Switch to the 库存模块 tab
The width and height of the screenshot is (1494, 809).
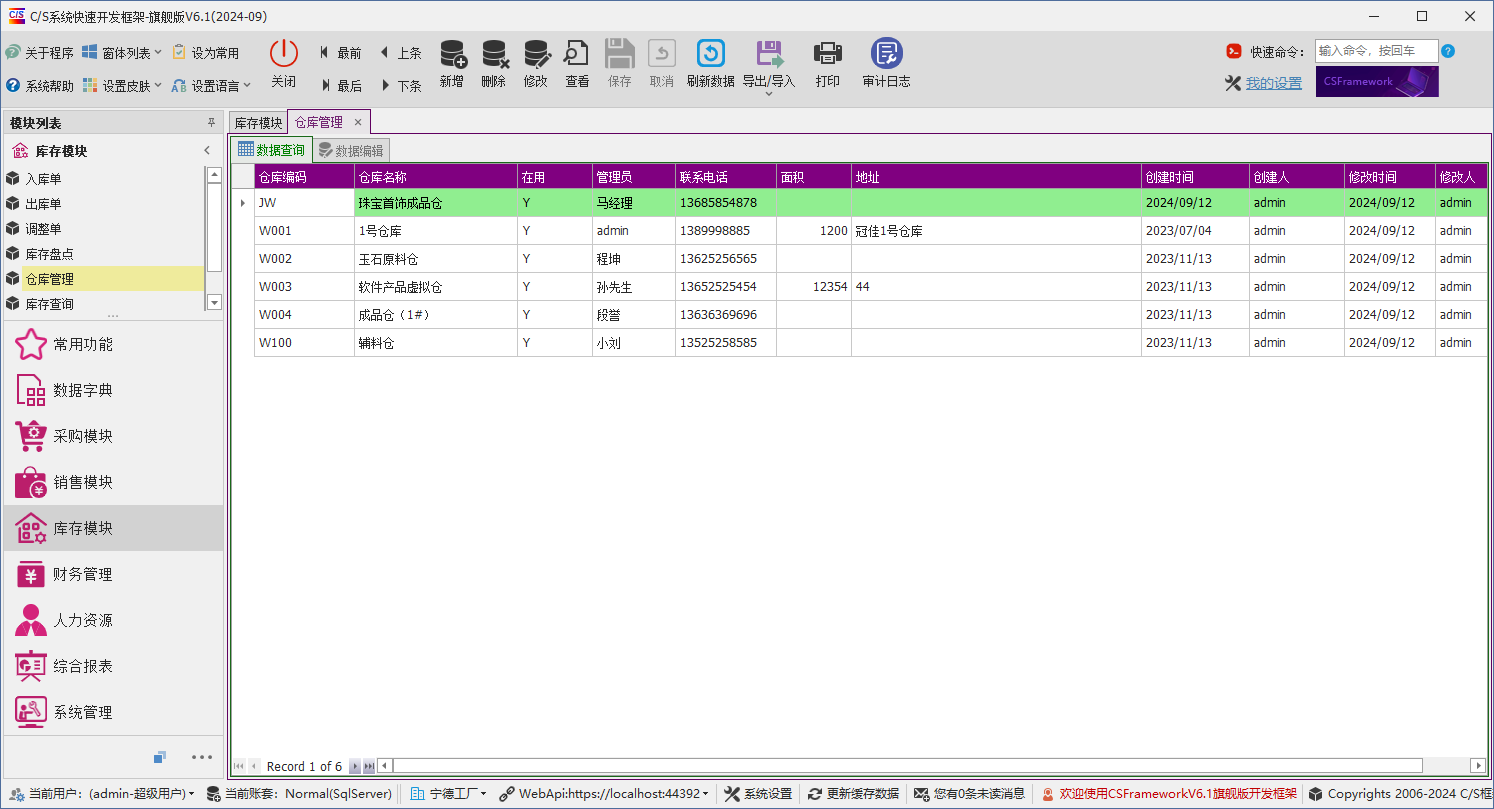tap(258, 123)
